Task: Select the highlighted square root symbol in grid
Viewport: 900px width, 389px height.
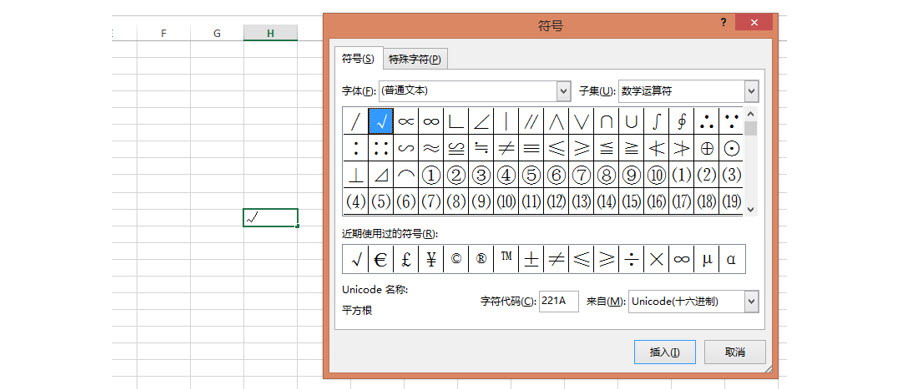Action: click(x=381, y=121)
